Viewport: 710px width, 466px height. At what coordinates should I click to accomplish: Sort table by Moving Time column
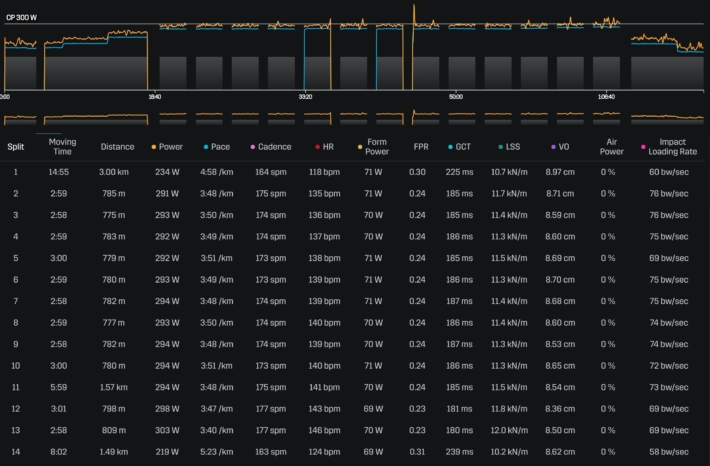[62, 147]
